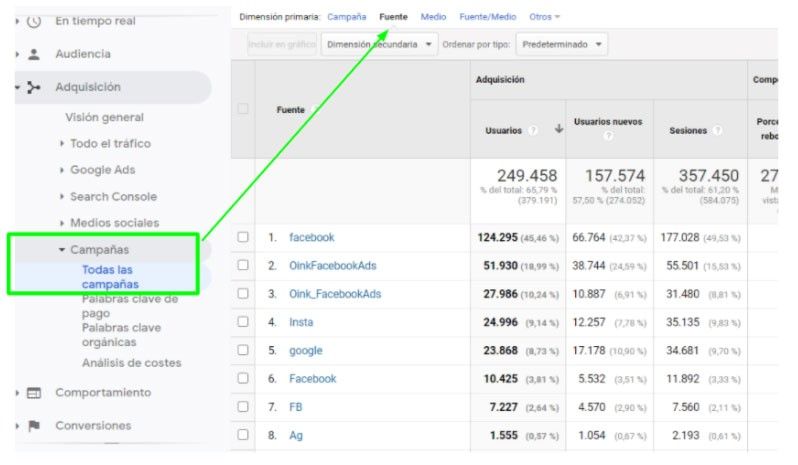798x465 pixels.
Task: Collapse the Adquisición section arrow
Action: pos(17,88)
